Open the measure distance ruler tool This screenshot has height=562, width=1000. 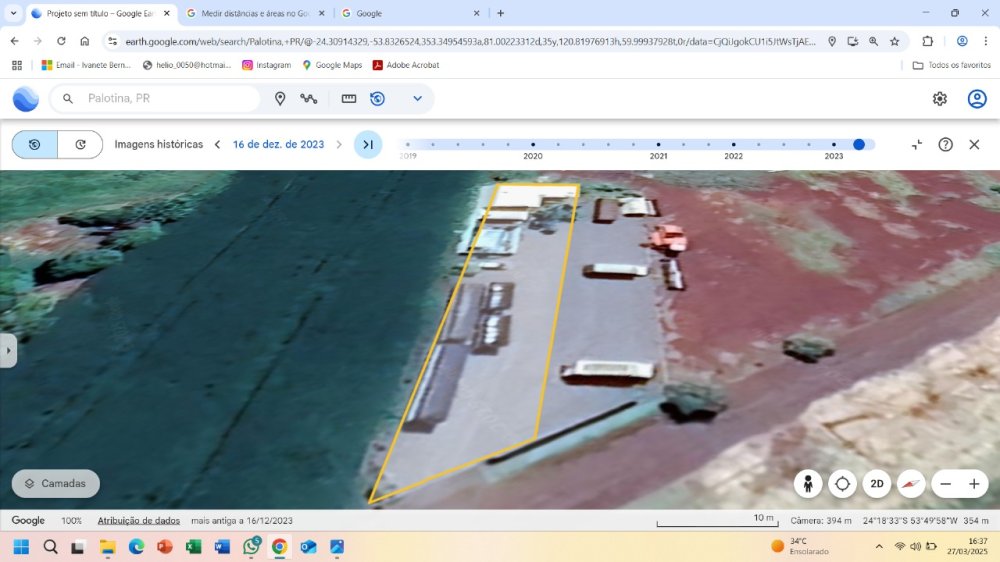[x=348, y=98]
